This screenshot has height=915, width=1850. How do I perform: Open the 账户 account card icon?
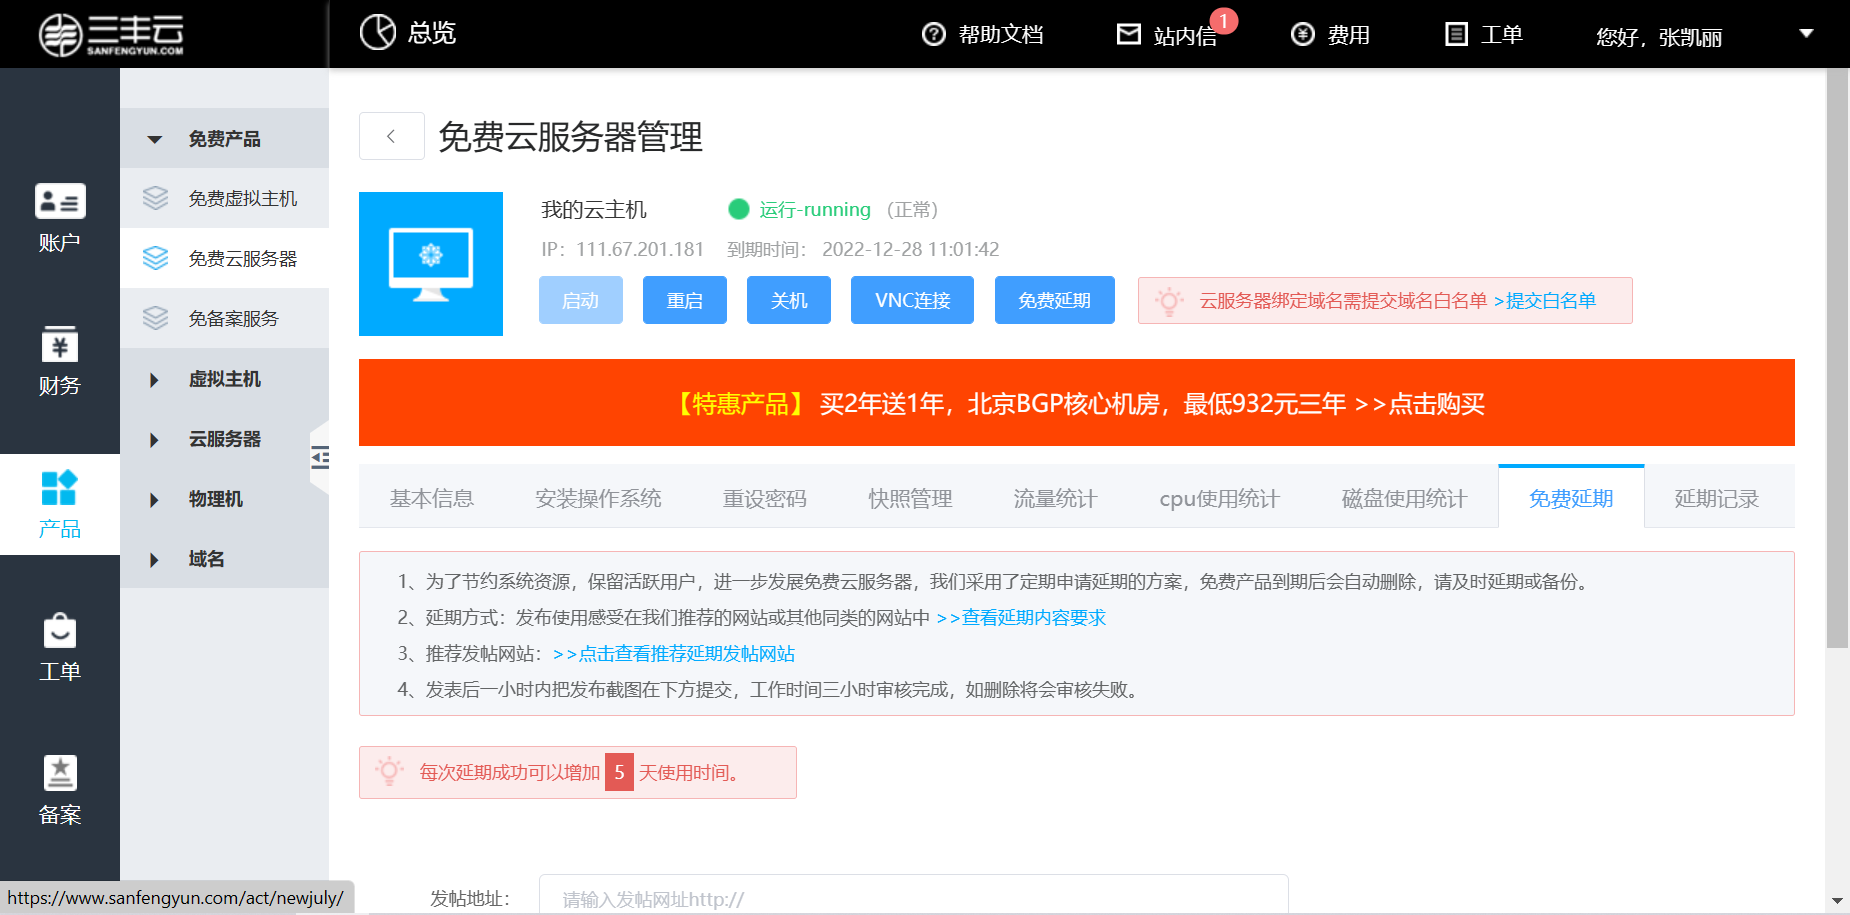[60, 201]
